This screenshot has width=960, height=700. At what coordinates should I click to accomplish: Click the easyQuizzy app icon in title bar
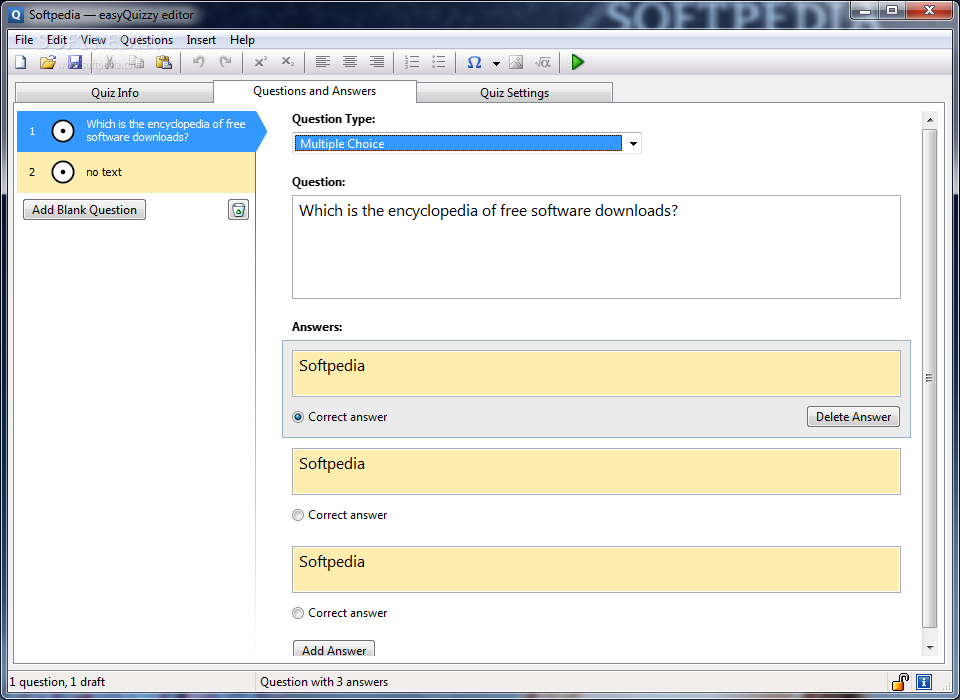(17, 15)
